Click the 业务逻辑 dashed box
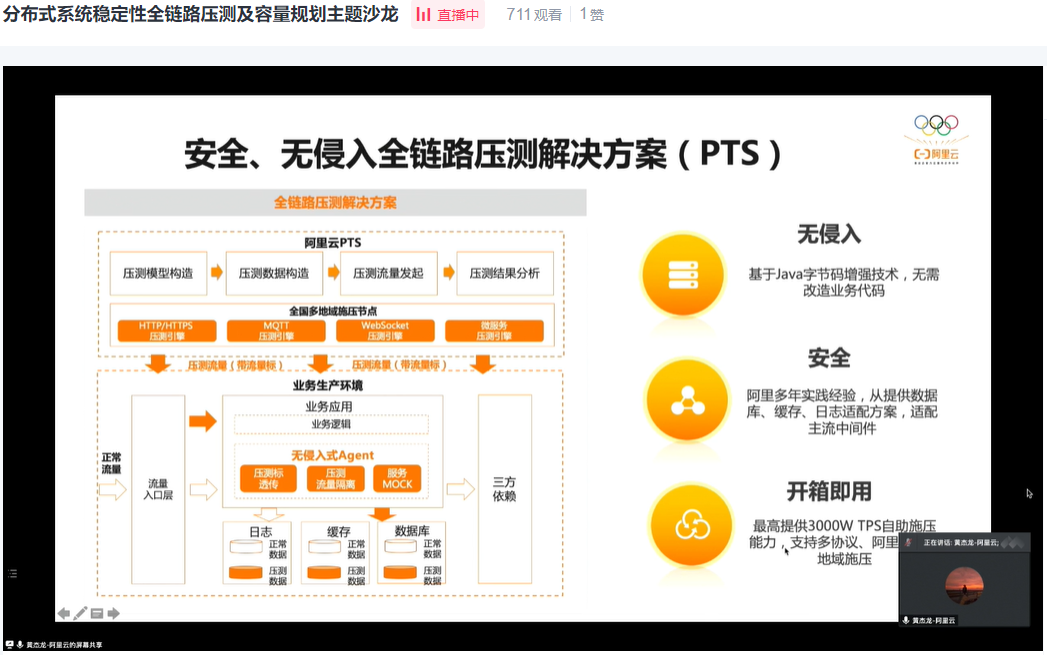 point(331,424)
